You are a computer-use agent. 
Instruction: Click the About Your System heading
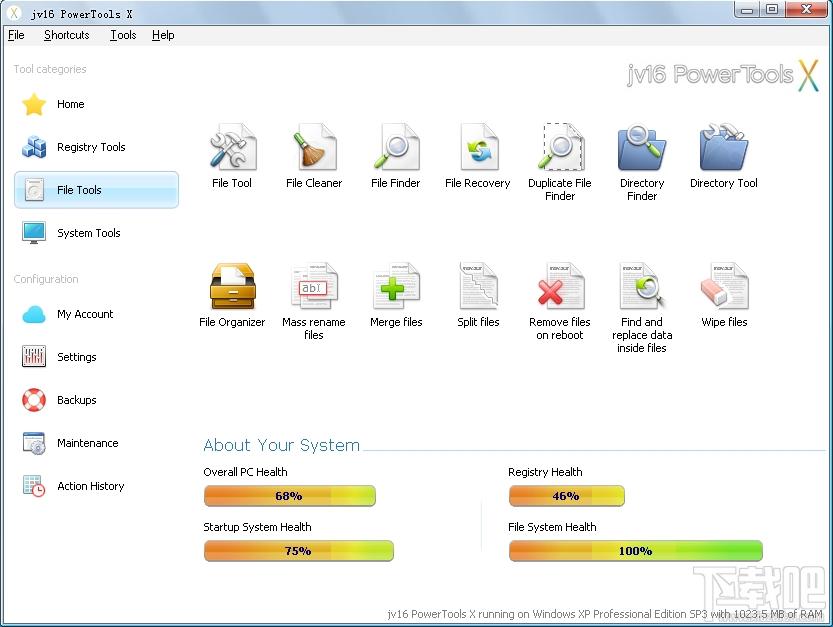[282, 445]
